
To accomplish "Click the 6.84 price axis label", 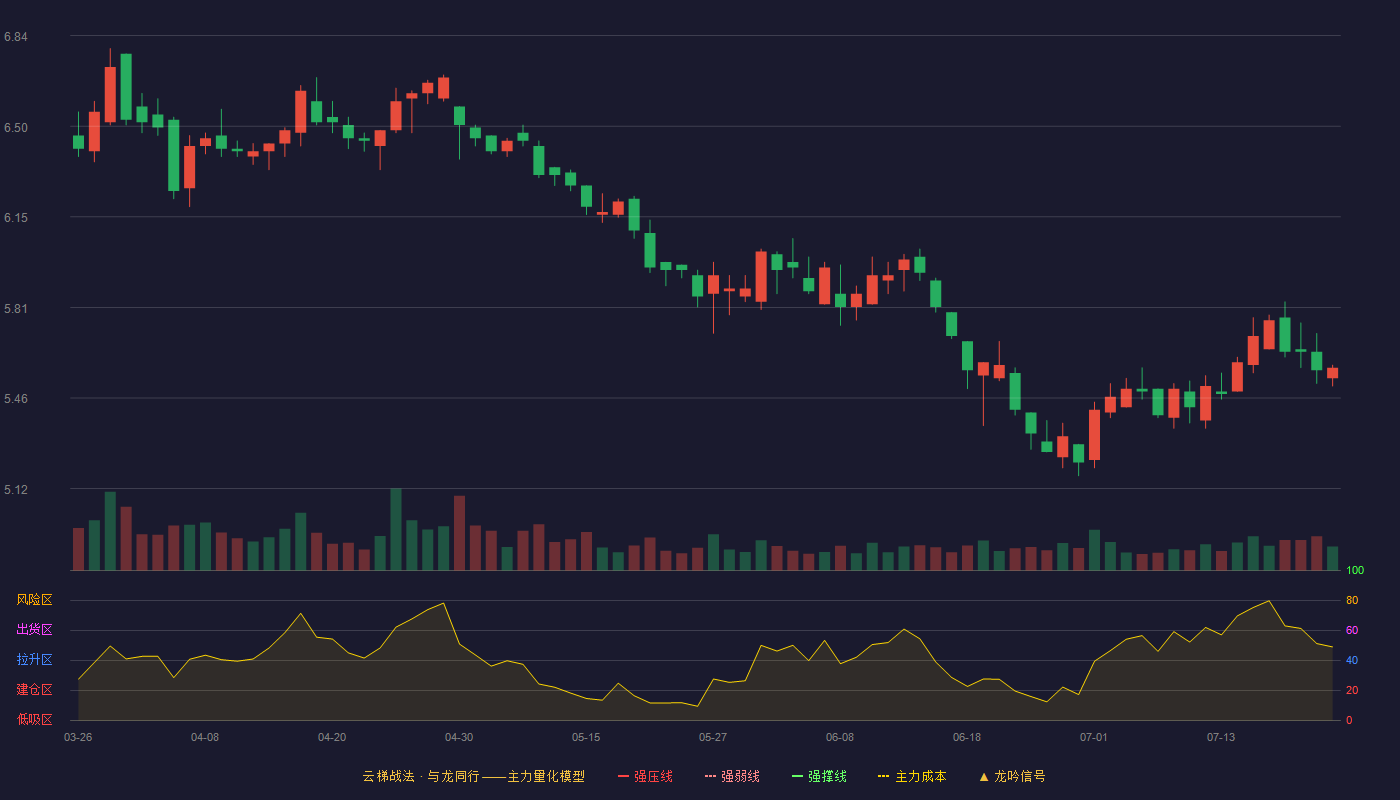I will pyautogui.click(x=15, y=37).
